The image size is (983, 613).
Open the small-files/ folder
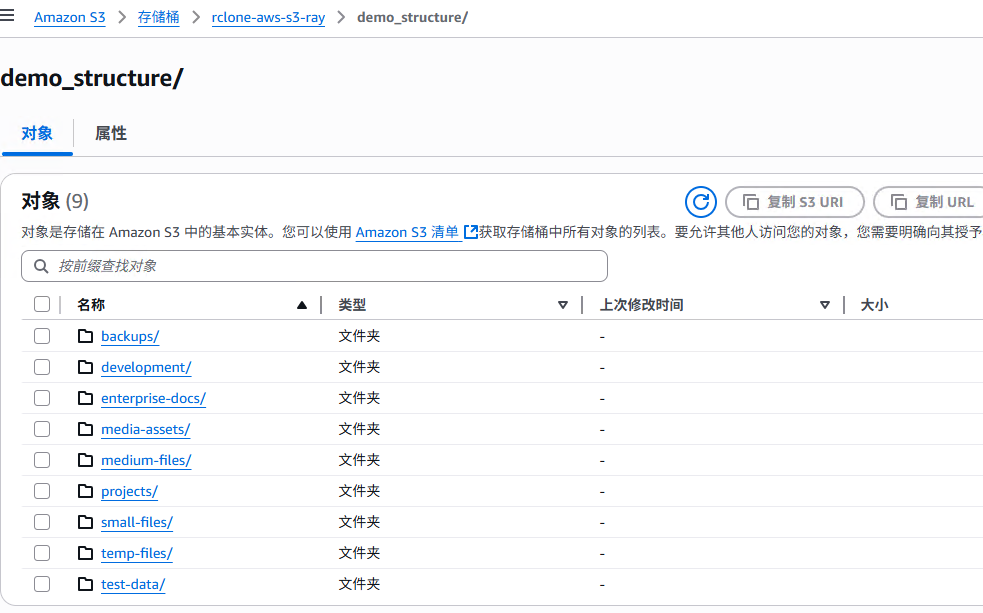[x=137, y=522]
